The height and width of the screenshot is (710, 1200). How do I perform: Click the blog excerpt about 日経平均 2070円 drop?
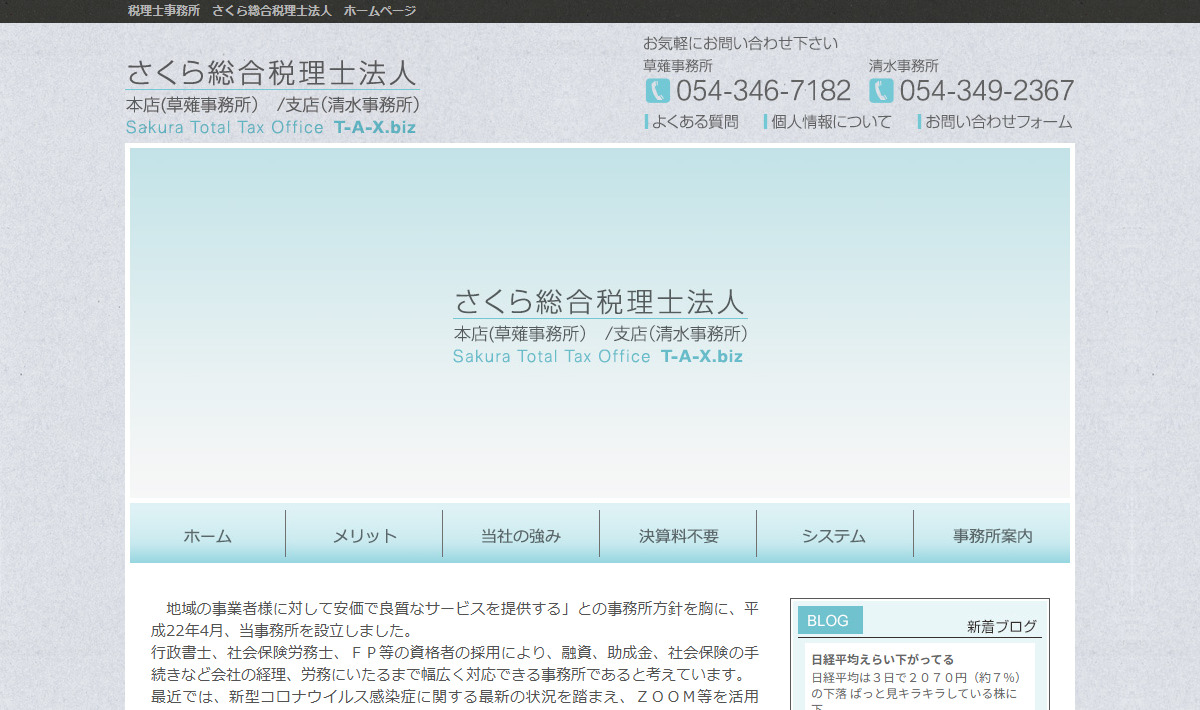(915, 686)
